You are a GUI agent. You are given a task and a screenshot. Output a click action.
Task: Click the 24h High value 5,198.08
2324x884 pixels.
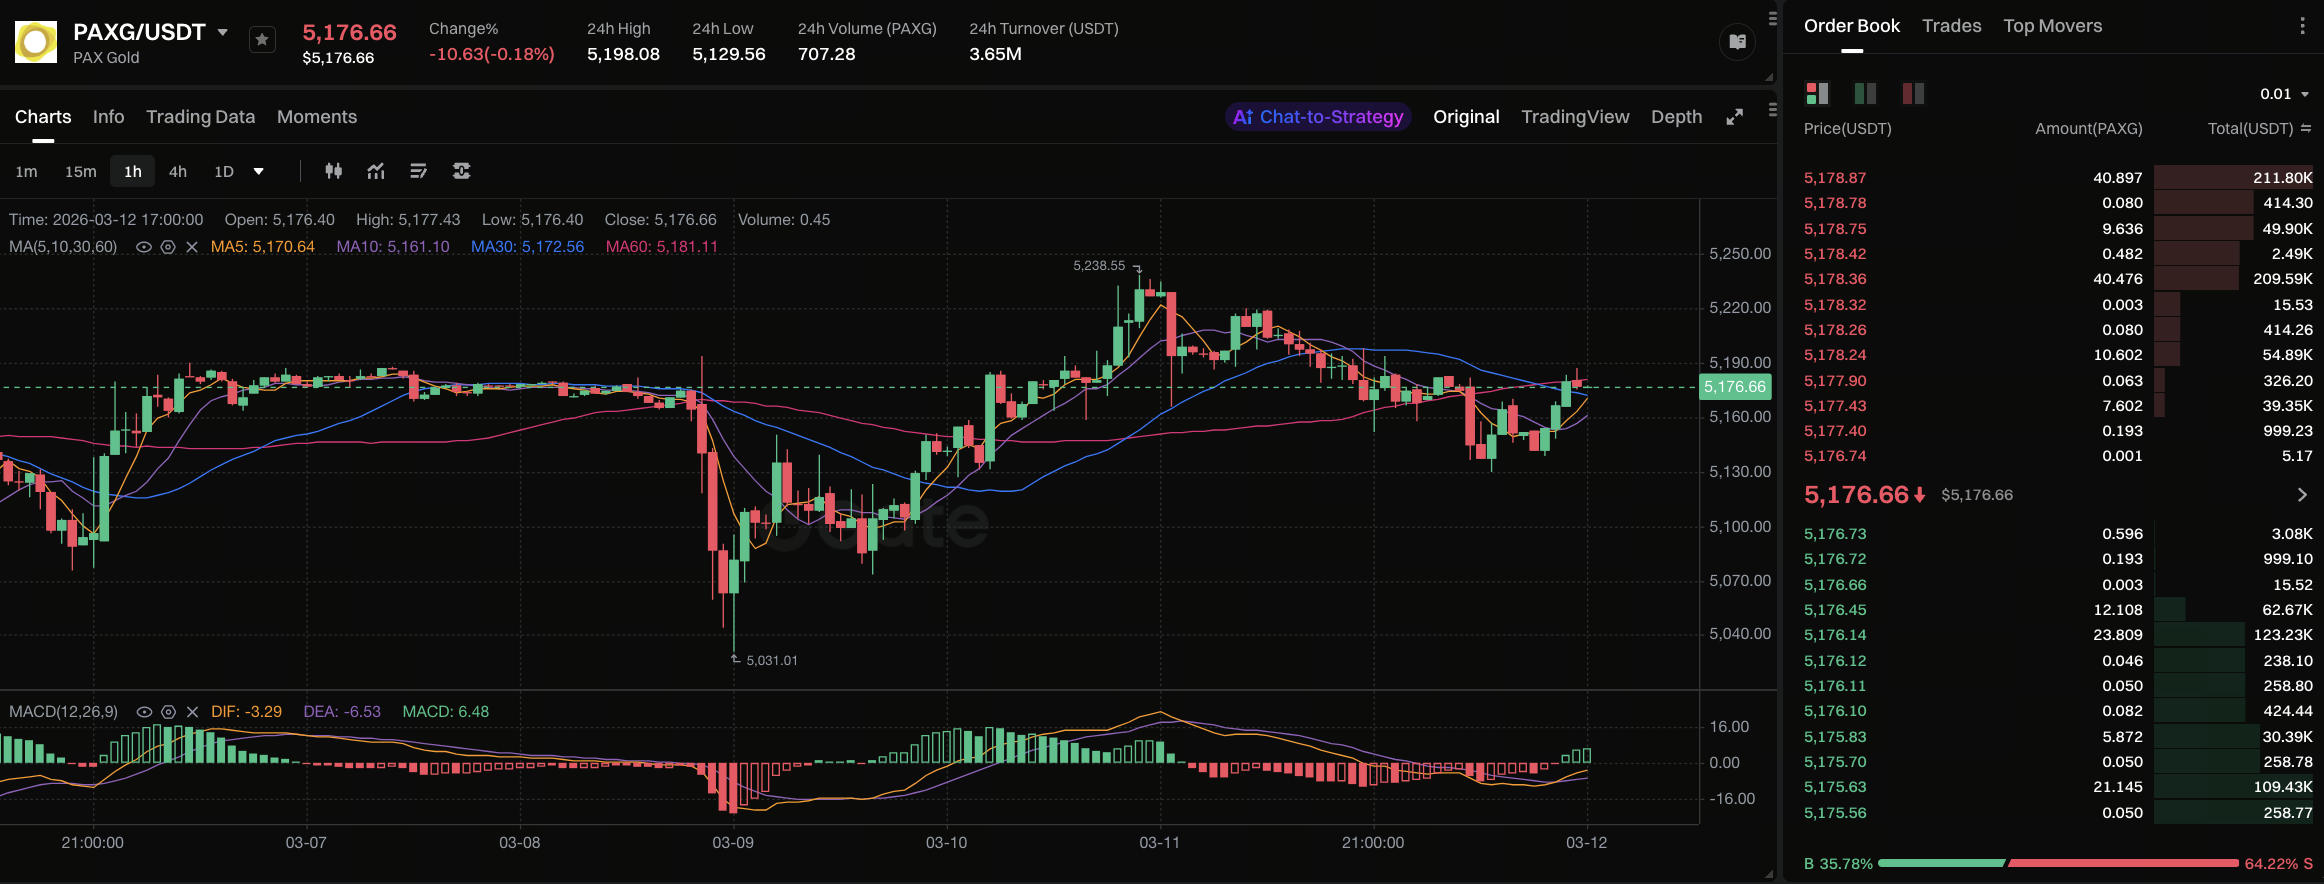(x=623, y=54)
